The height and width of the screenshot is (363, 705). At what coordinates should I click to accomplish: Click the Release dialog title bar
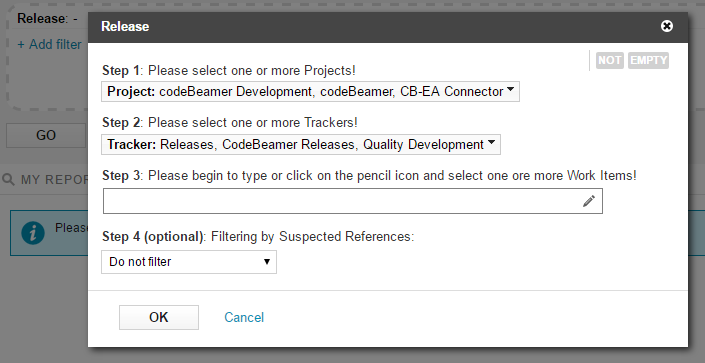[x=388, y=27]
